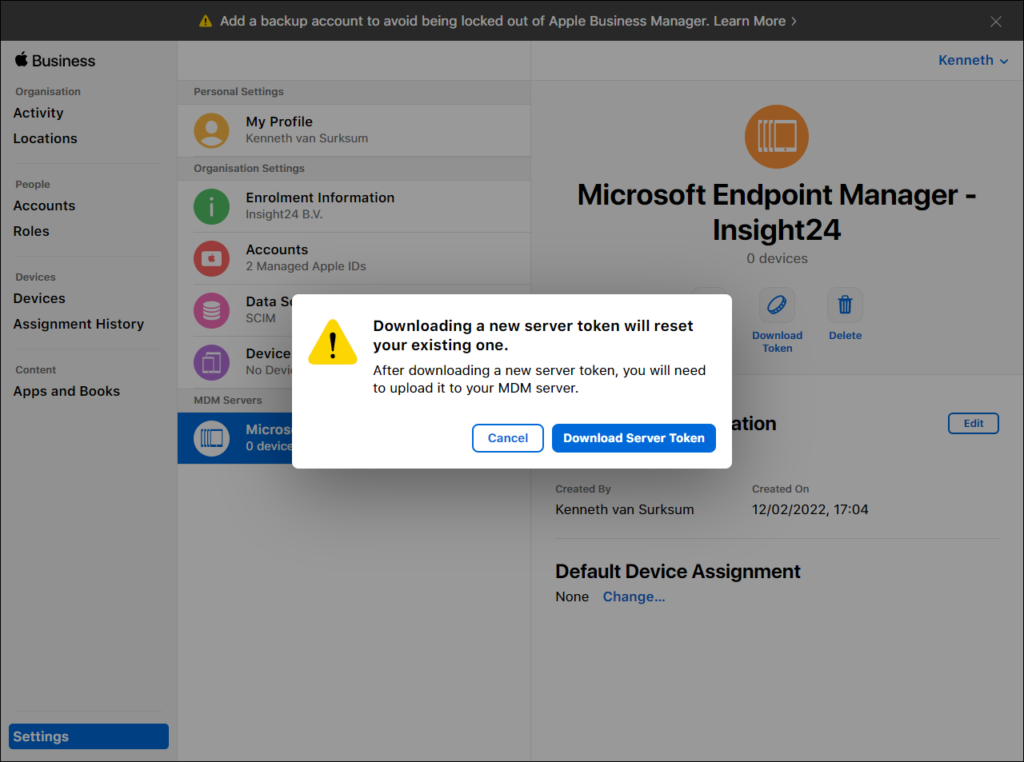
Task: Click the orange MDM server icon
Action: tap(777, 136)
